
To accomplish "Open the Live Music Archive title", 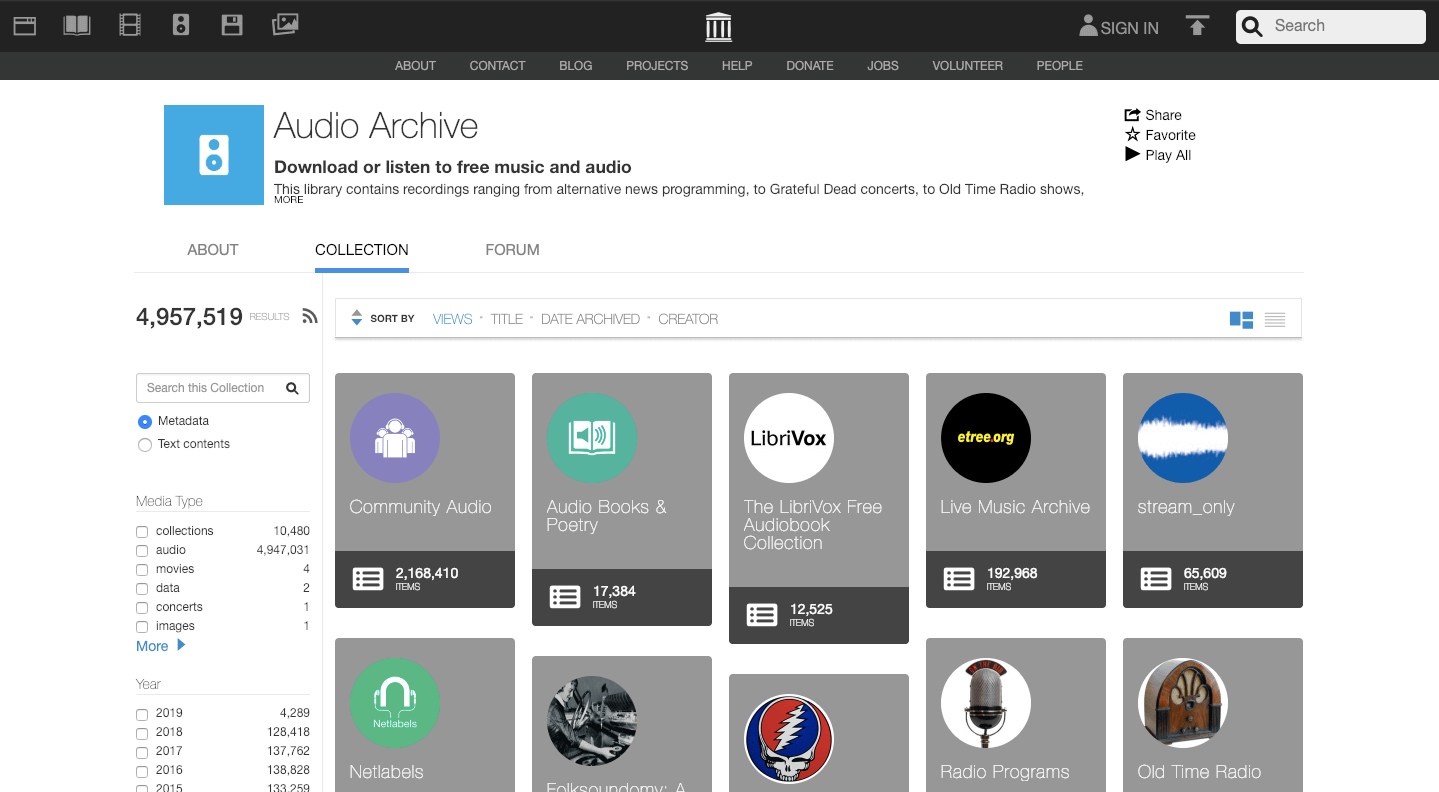I will point(1015,507).
